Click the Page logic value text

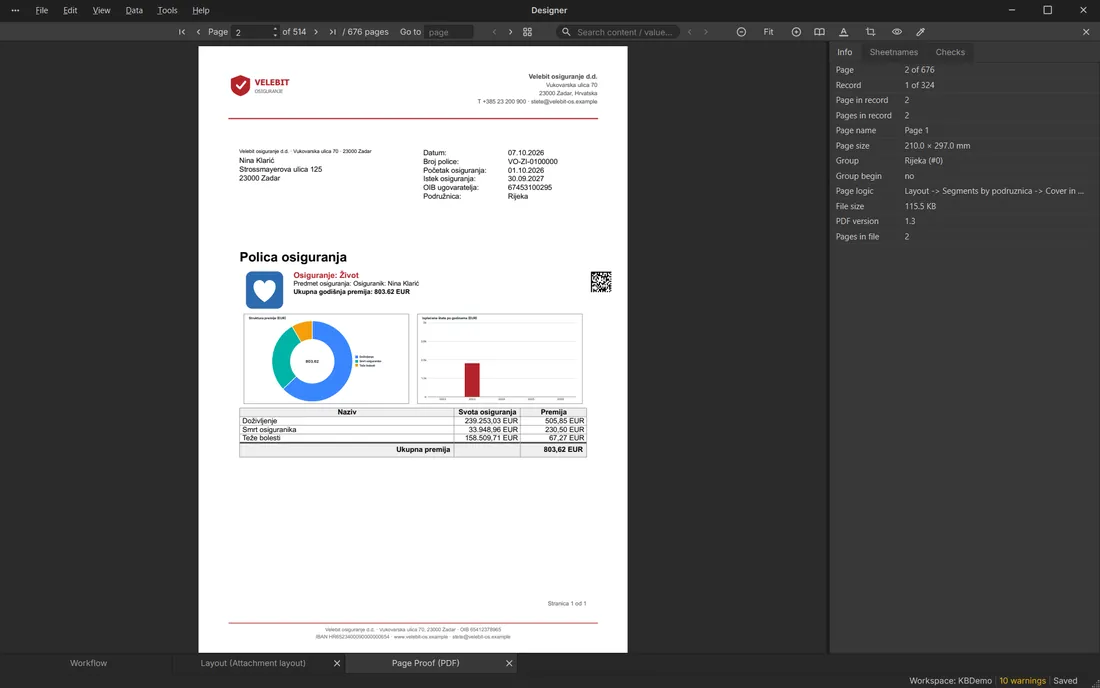pyautogui.click(x=993, y=191)
